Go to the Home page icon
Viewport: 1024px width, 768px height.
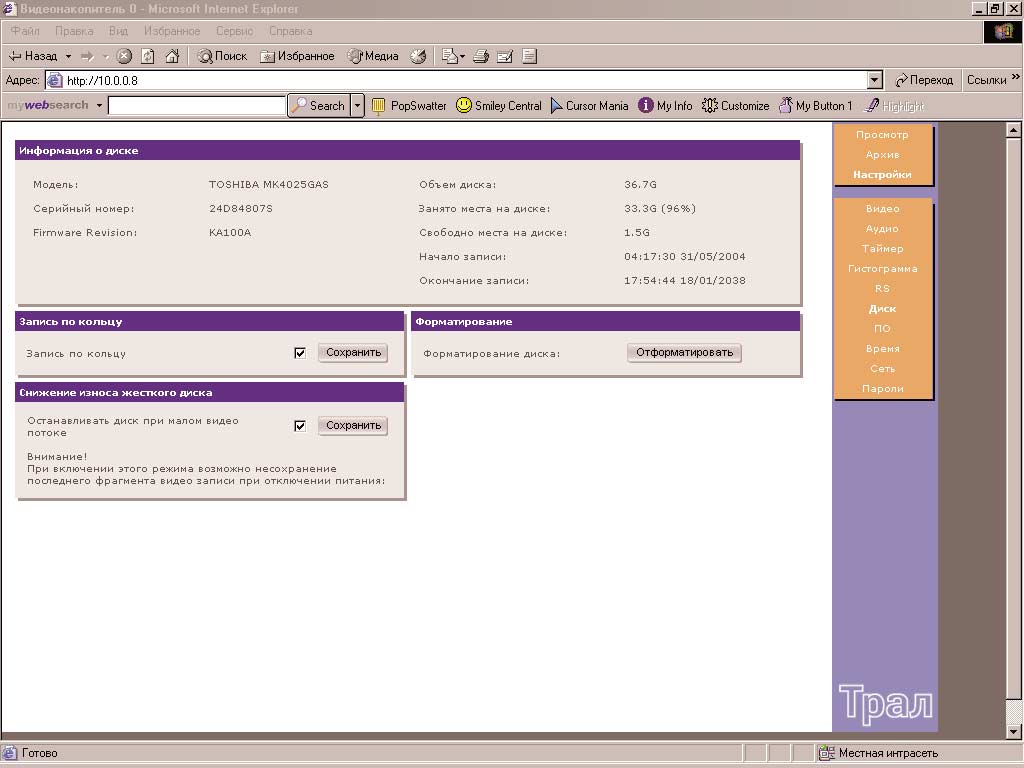pyautogui.click(x=172, y=56)
